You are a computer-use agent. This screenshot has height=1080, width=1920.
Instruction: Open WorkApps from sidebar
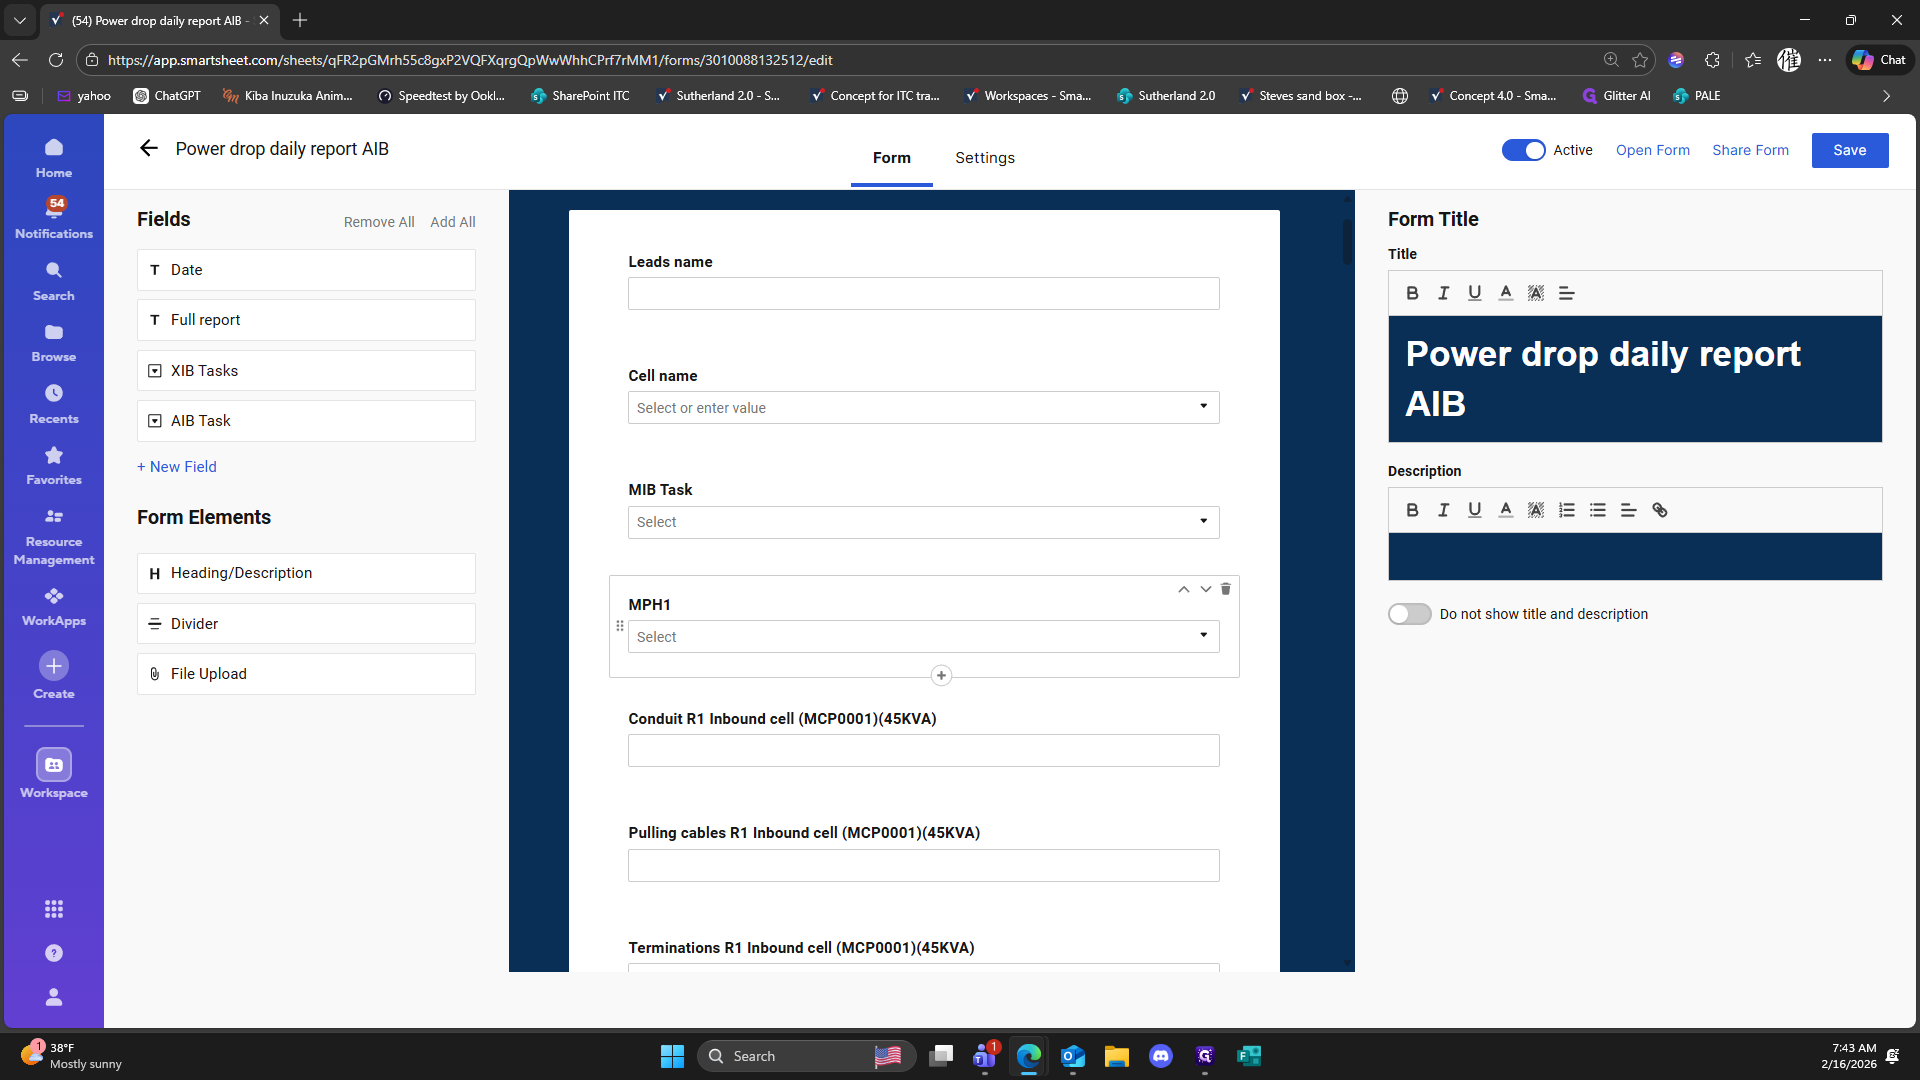pyautogui.click(x=54, y=606)
